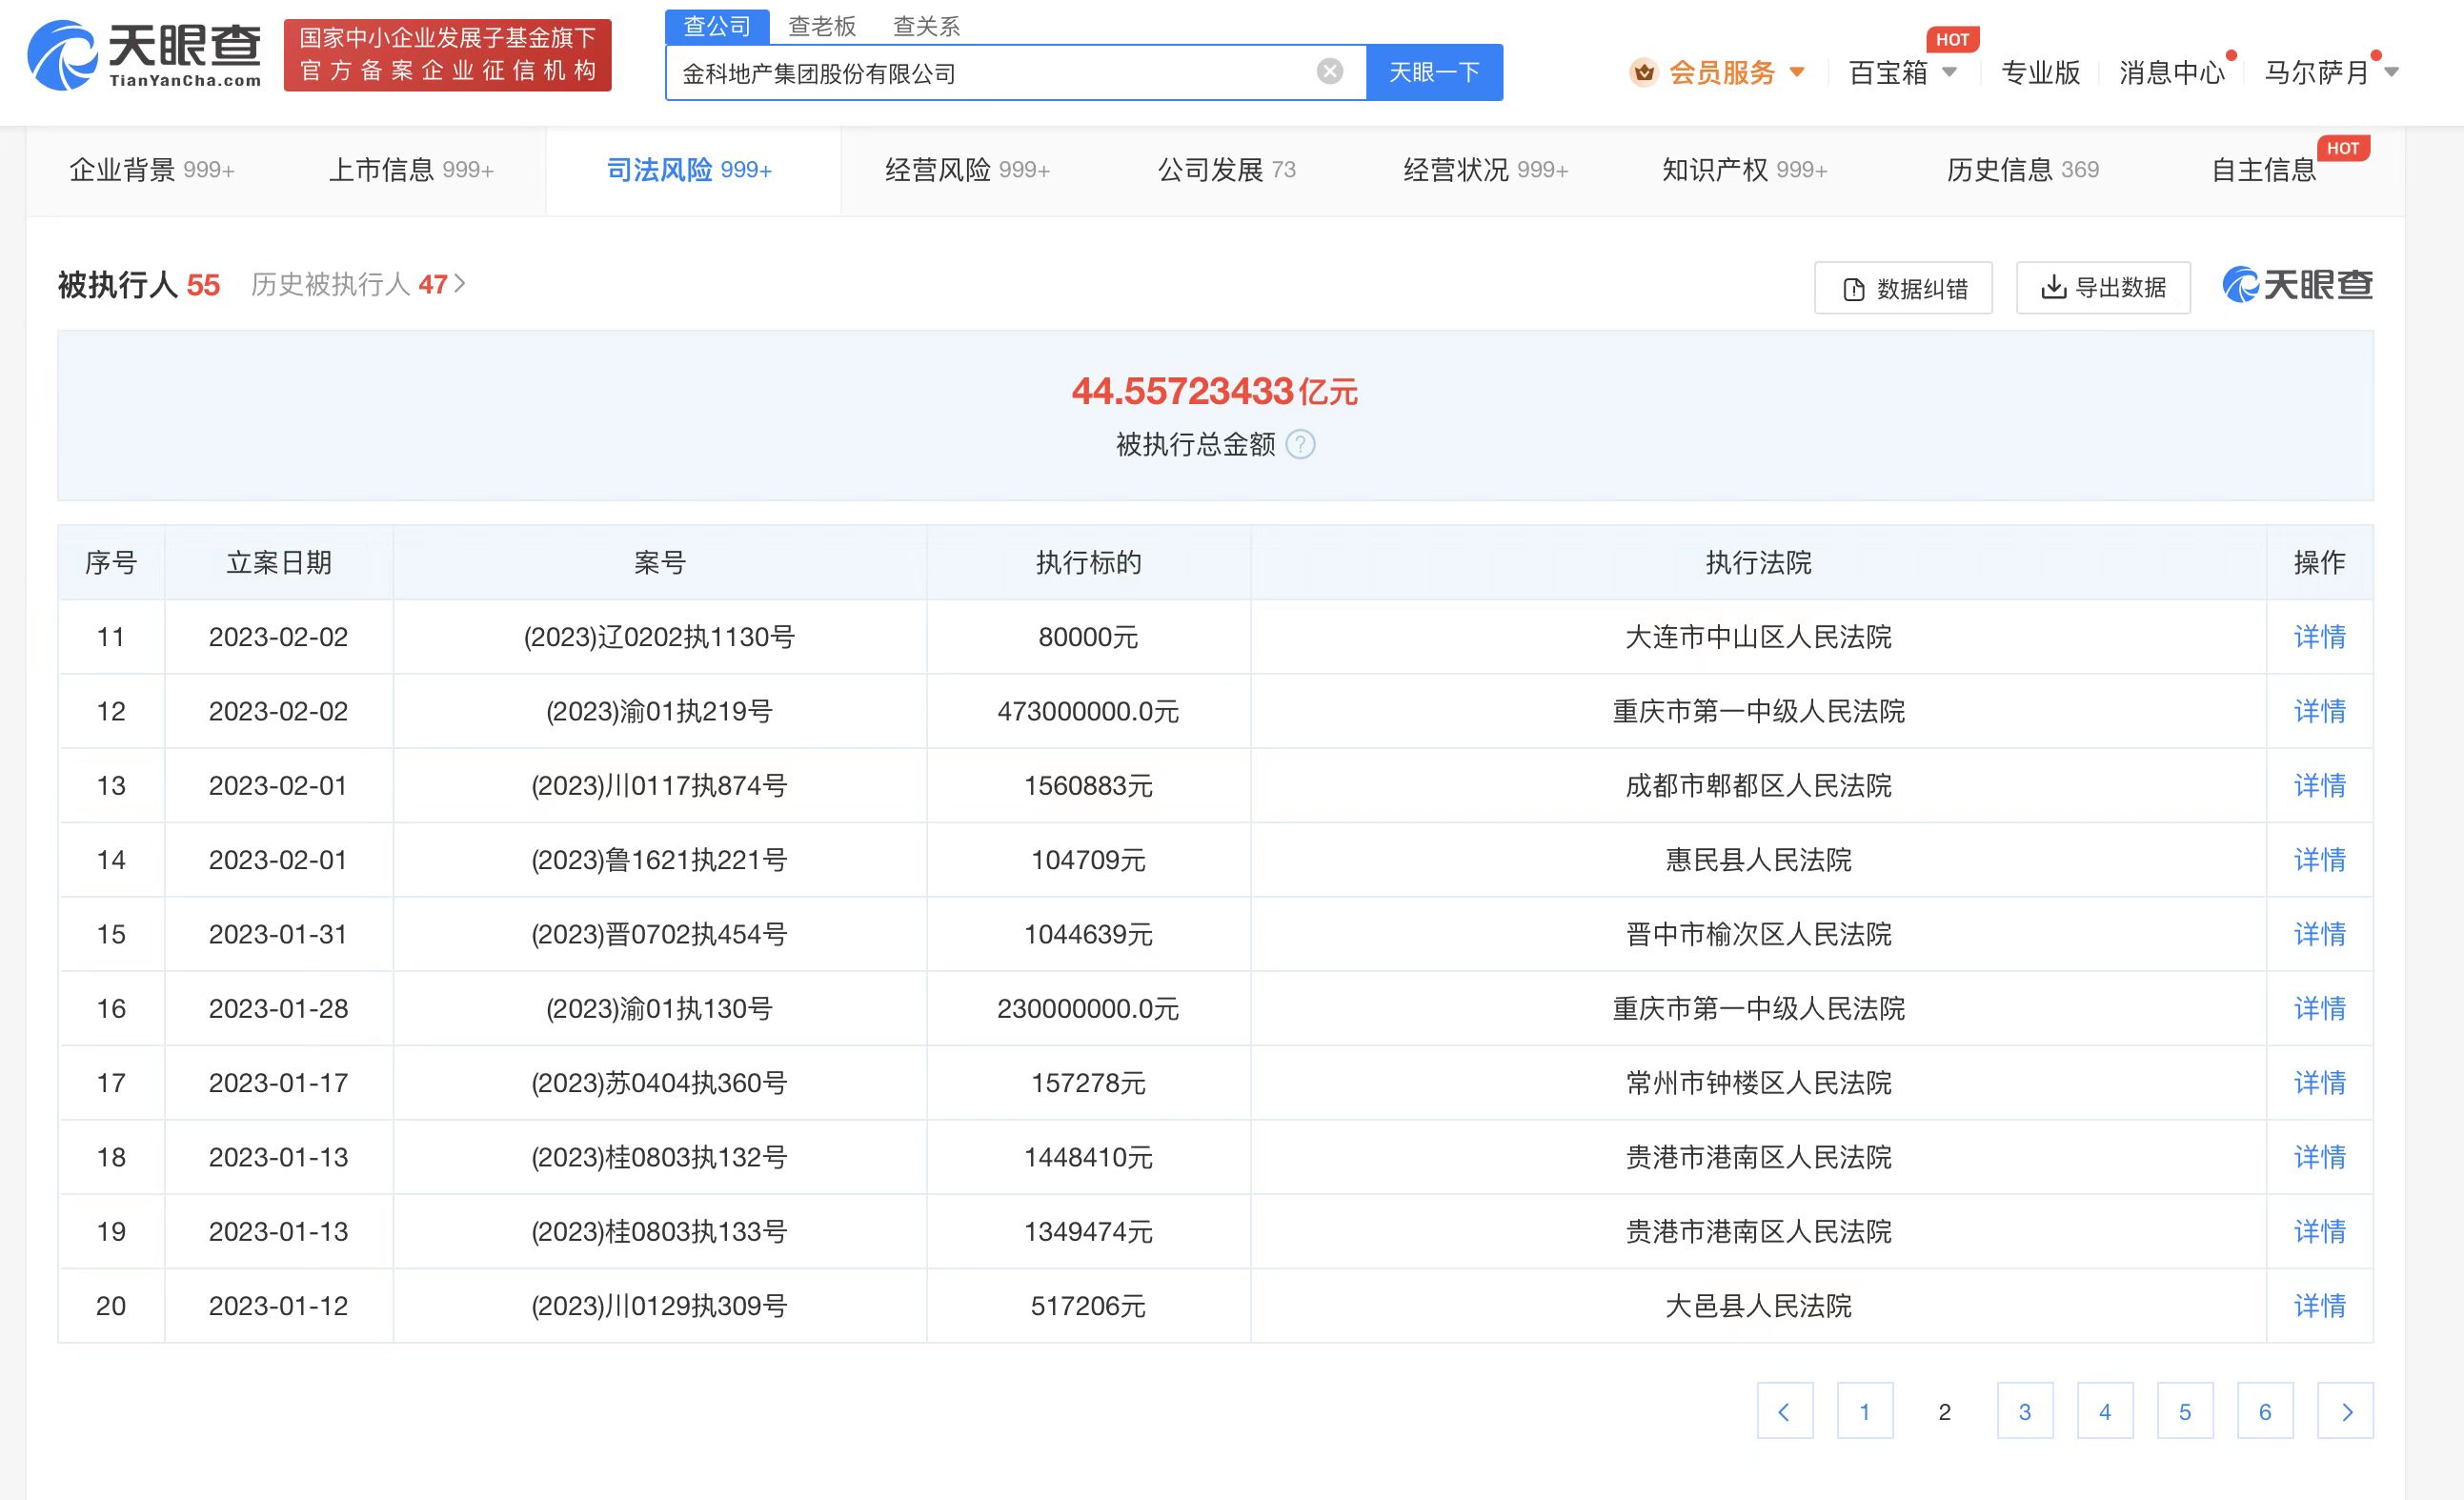This screenshot has height=1500, width=2464.
Task: Open the 公司发展 tab
Action: pos(1226,170)
